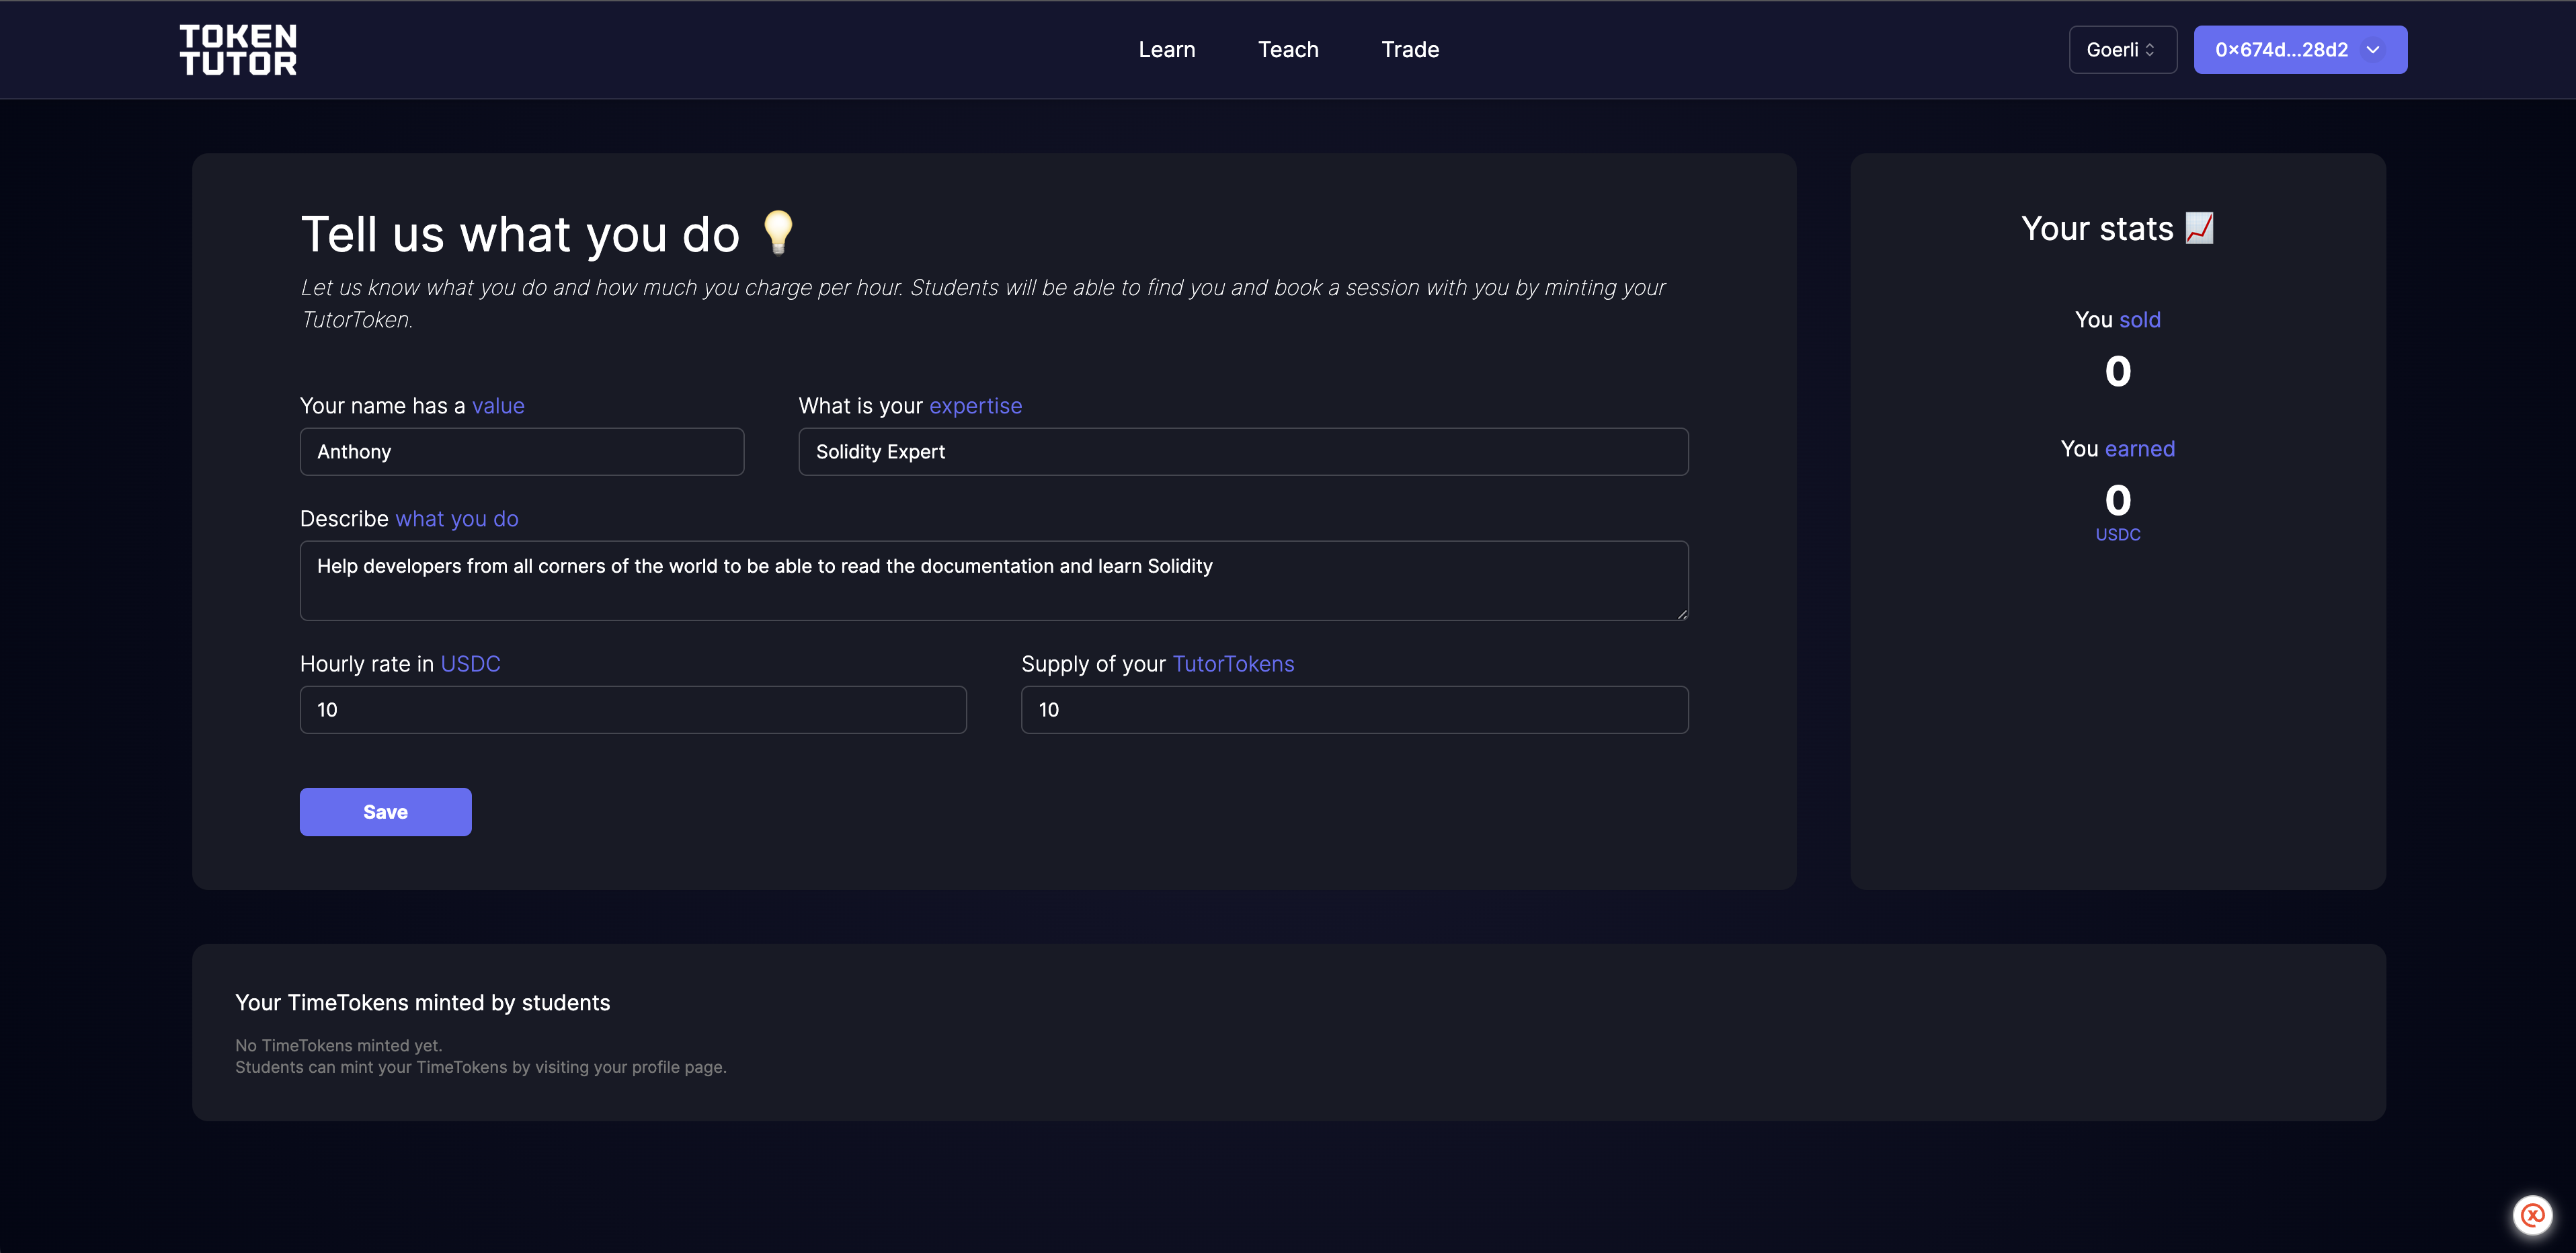Click the wallet address dropdown button
Screen dimensions: 2576x1253
click(x=2298, y=49)
